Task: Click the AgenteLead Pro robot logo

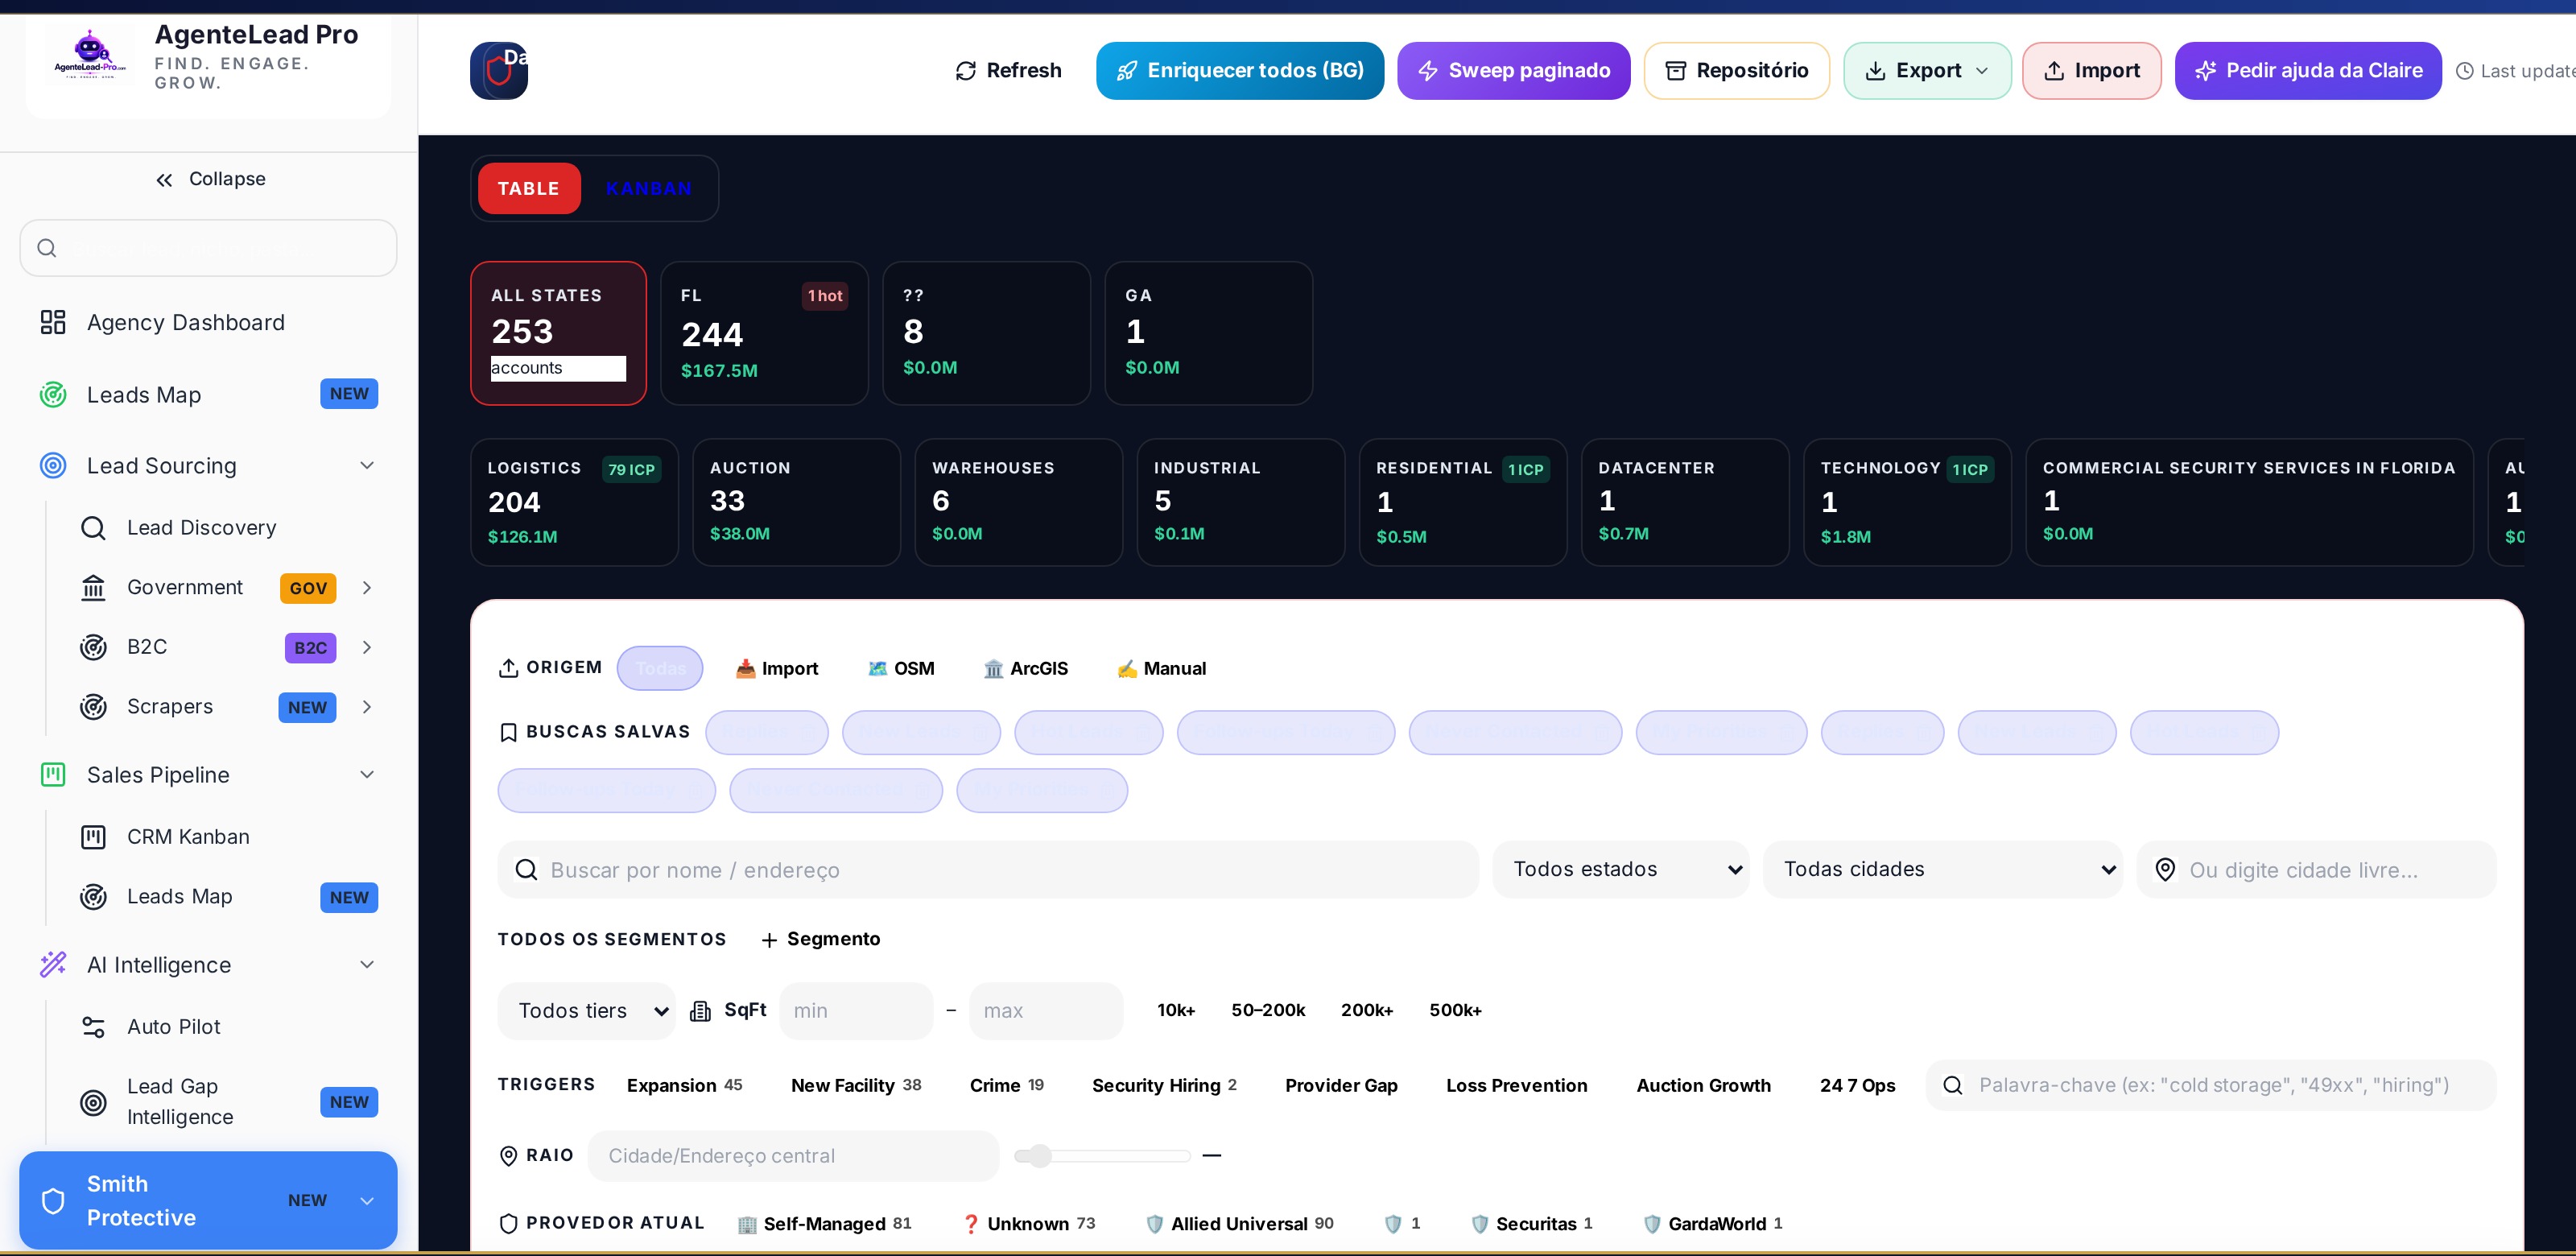Action: click(x=90, y=54)
